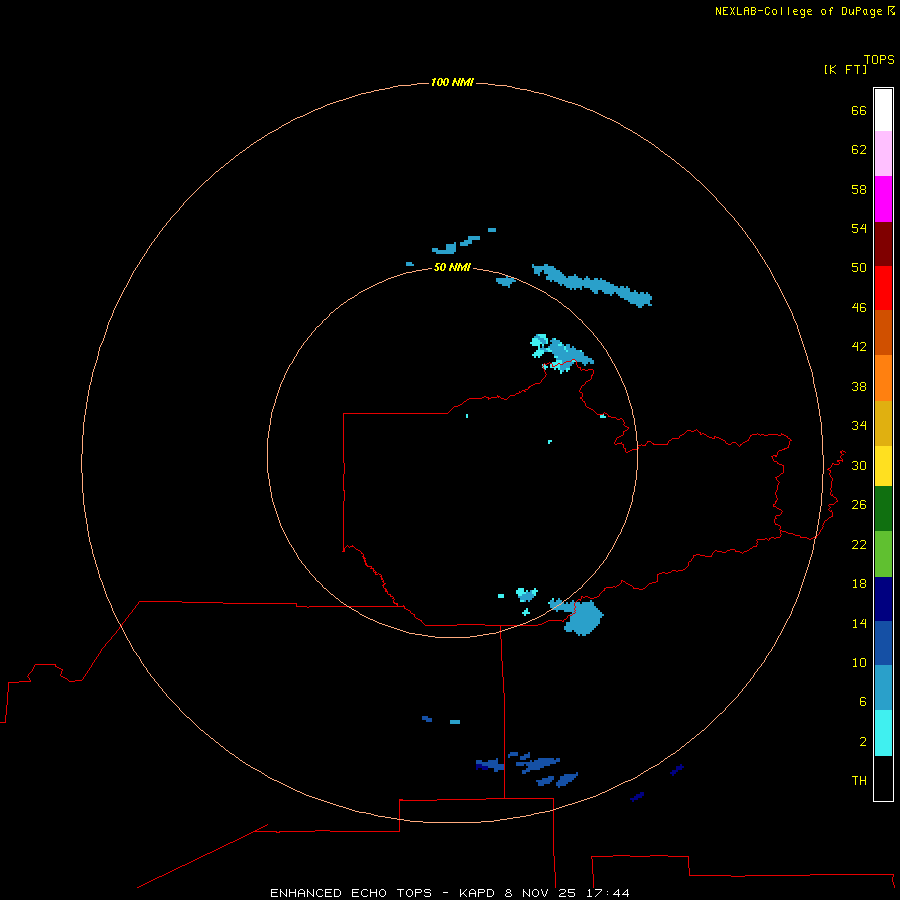Click the yellow 34 kft legend swatch
This screenshot has height=900, width=900.
coord(883,466)
